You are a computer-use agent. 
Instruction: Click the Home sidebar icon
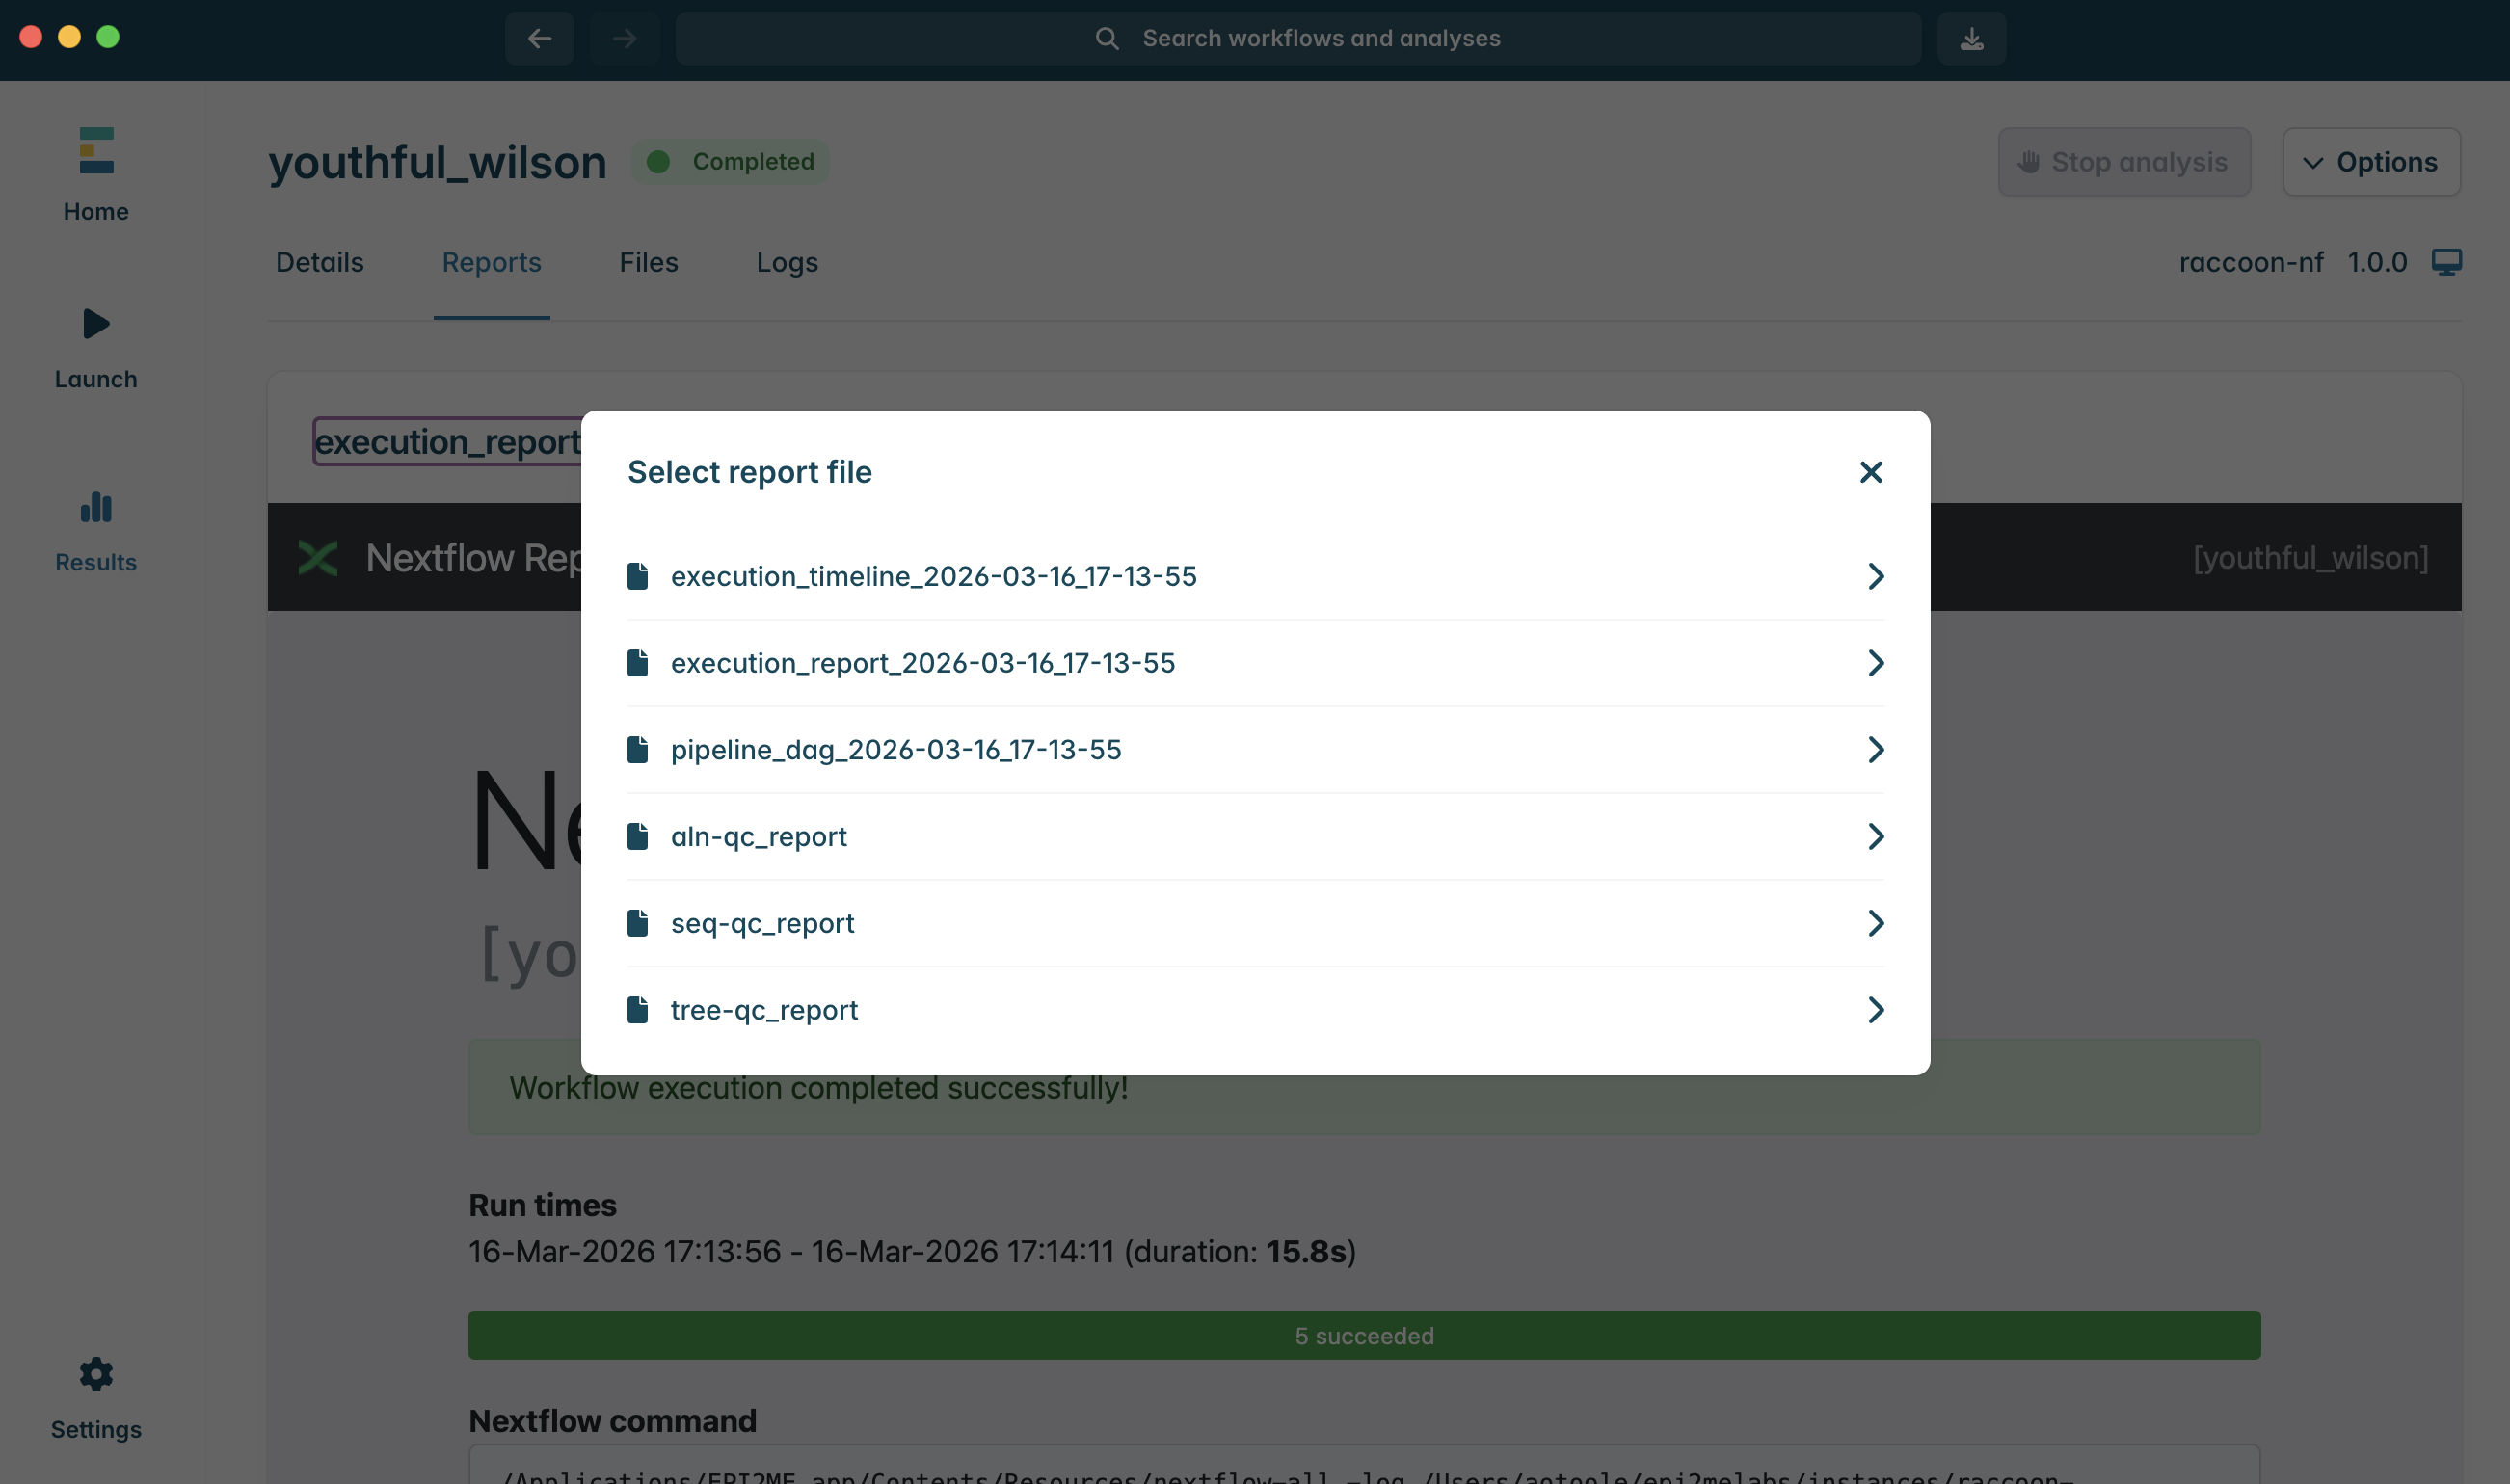click(96, 152)
